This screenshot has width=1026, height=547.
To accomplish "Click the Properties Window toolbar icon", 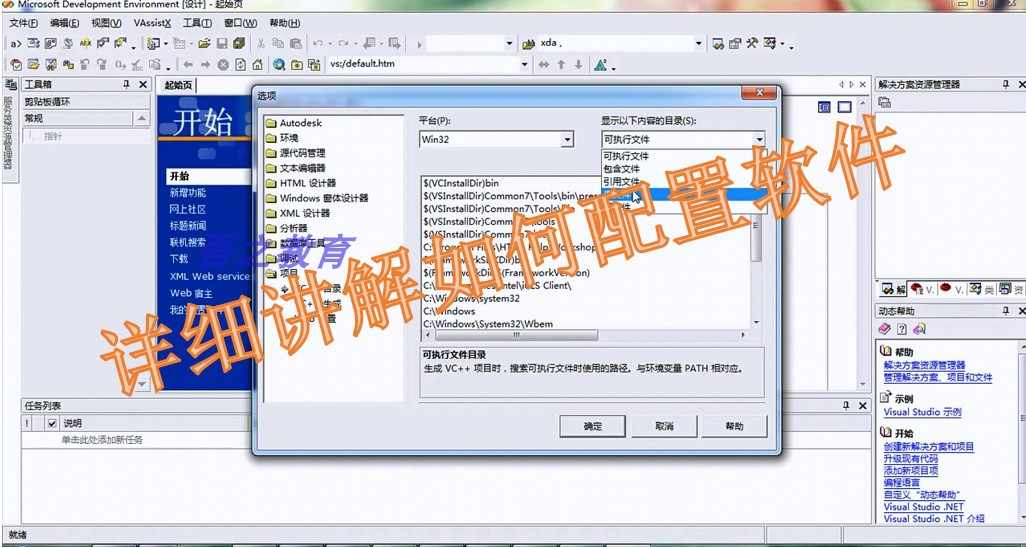I will point(735,43).
